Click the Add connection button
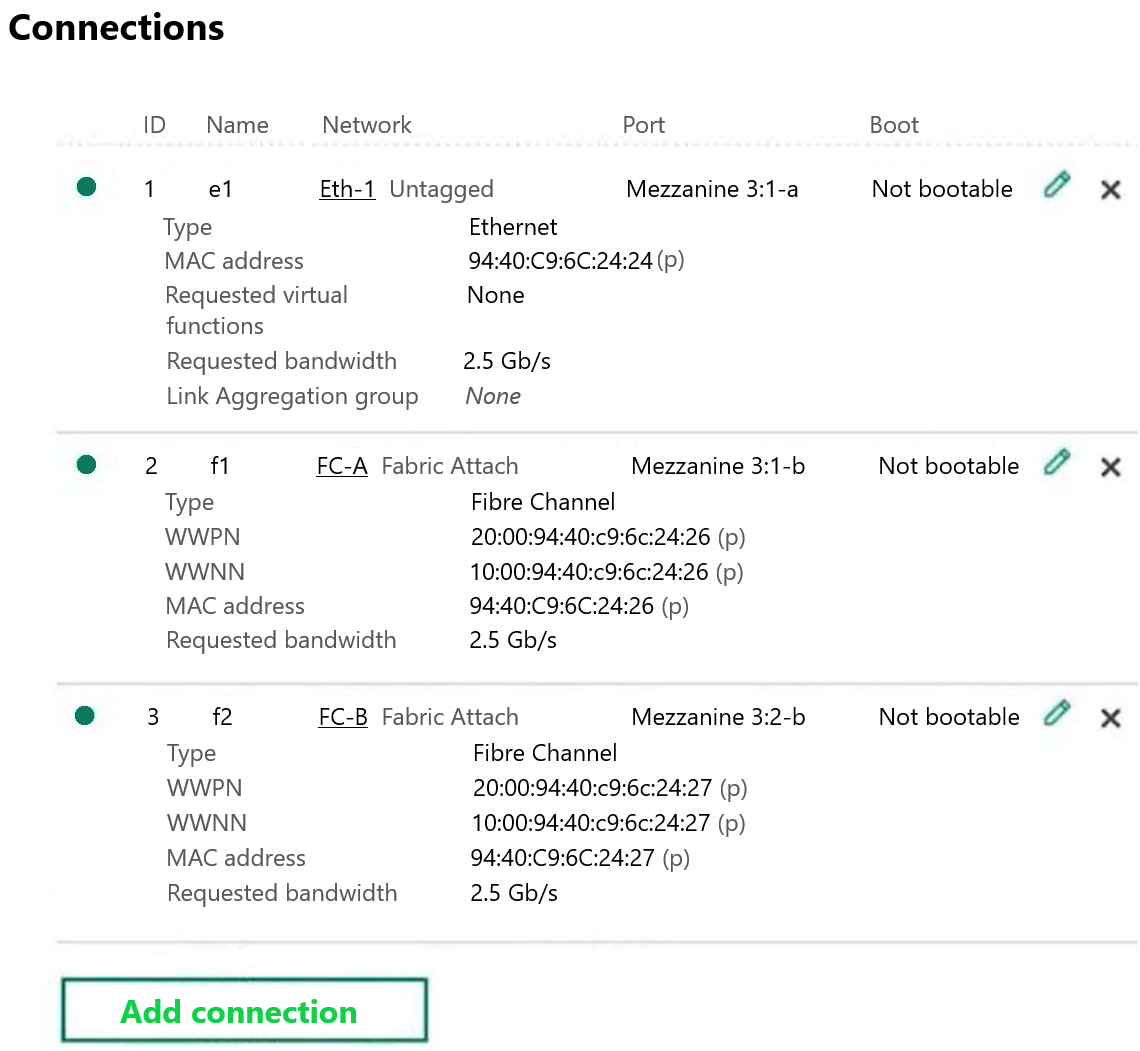The height and width of the screenshot is (1051, 1140). 244,1011
